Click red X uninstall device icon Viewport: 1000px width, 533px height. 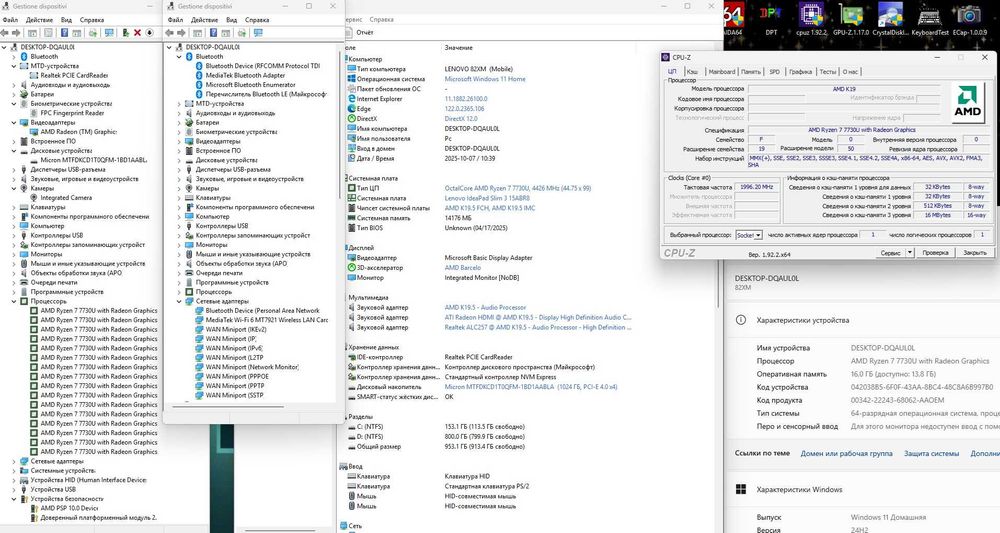(137, 33)
